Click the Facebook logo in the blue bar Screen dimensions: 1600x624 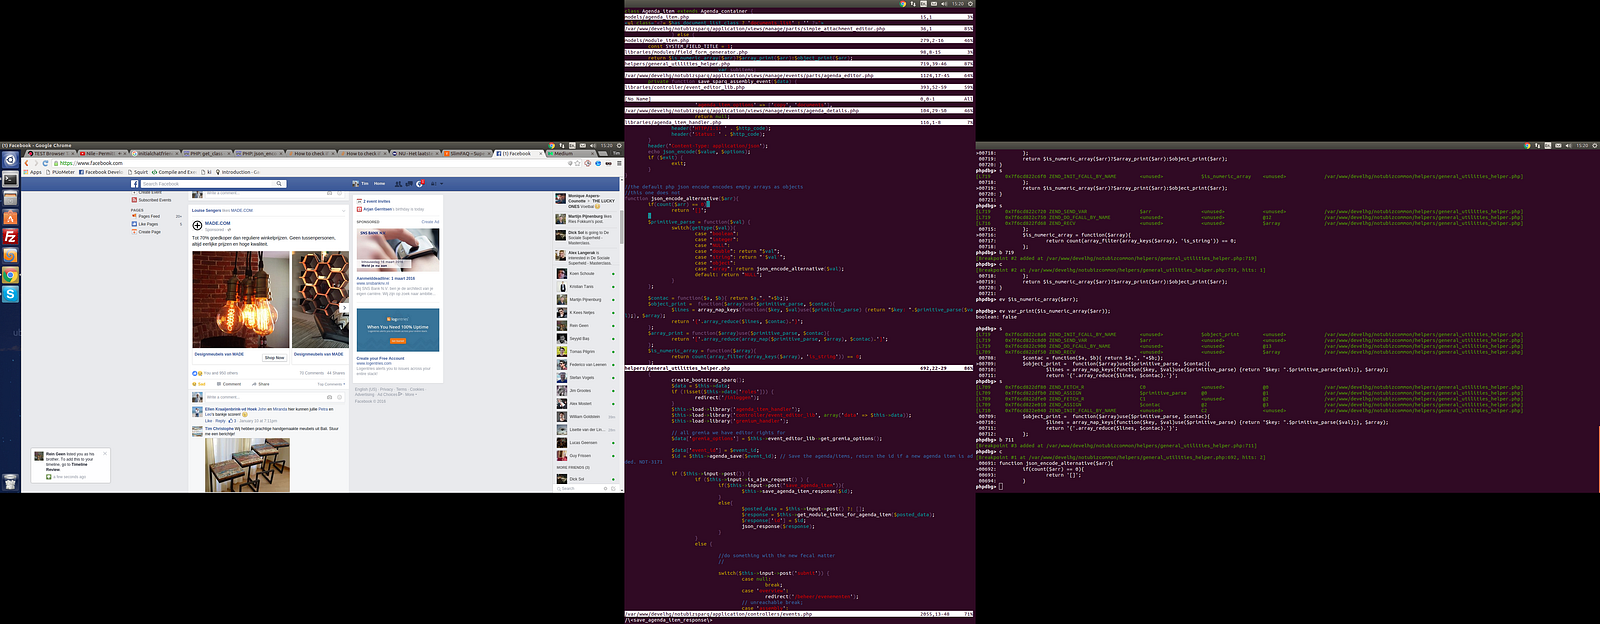click(x=134, y=184)
